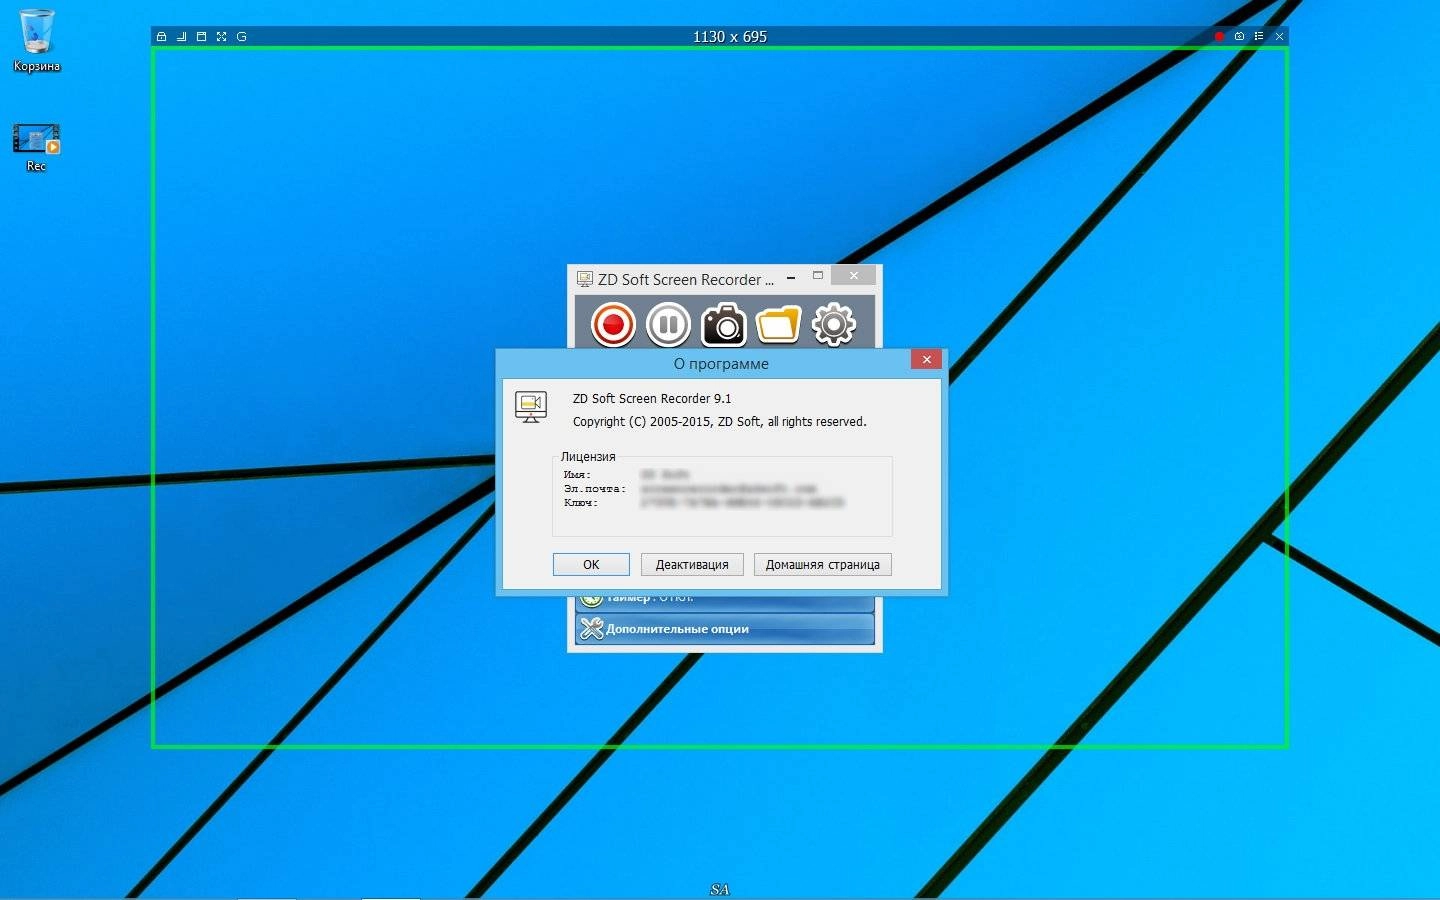The image size is (1440, 900).
Task: Click the full-screen expand arrows icon on frame bar
Action: [221, 36]
